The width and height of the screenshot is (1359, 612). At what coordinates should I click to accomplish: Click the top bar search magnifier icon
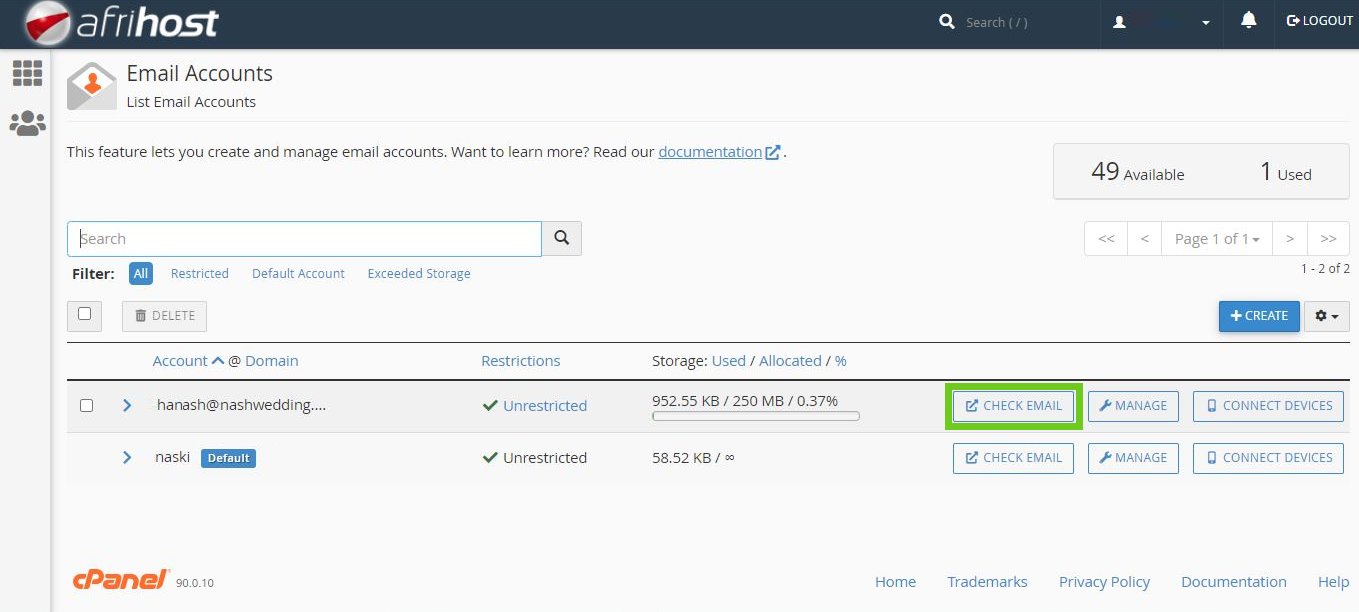click(x=947, y=22)
